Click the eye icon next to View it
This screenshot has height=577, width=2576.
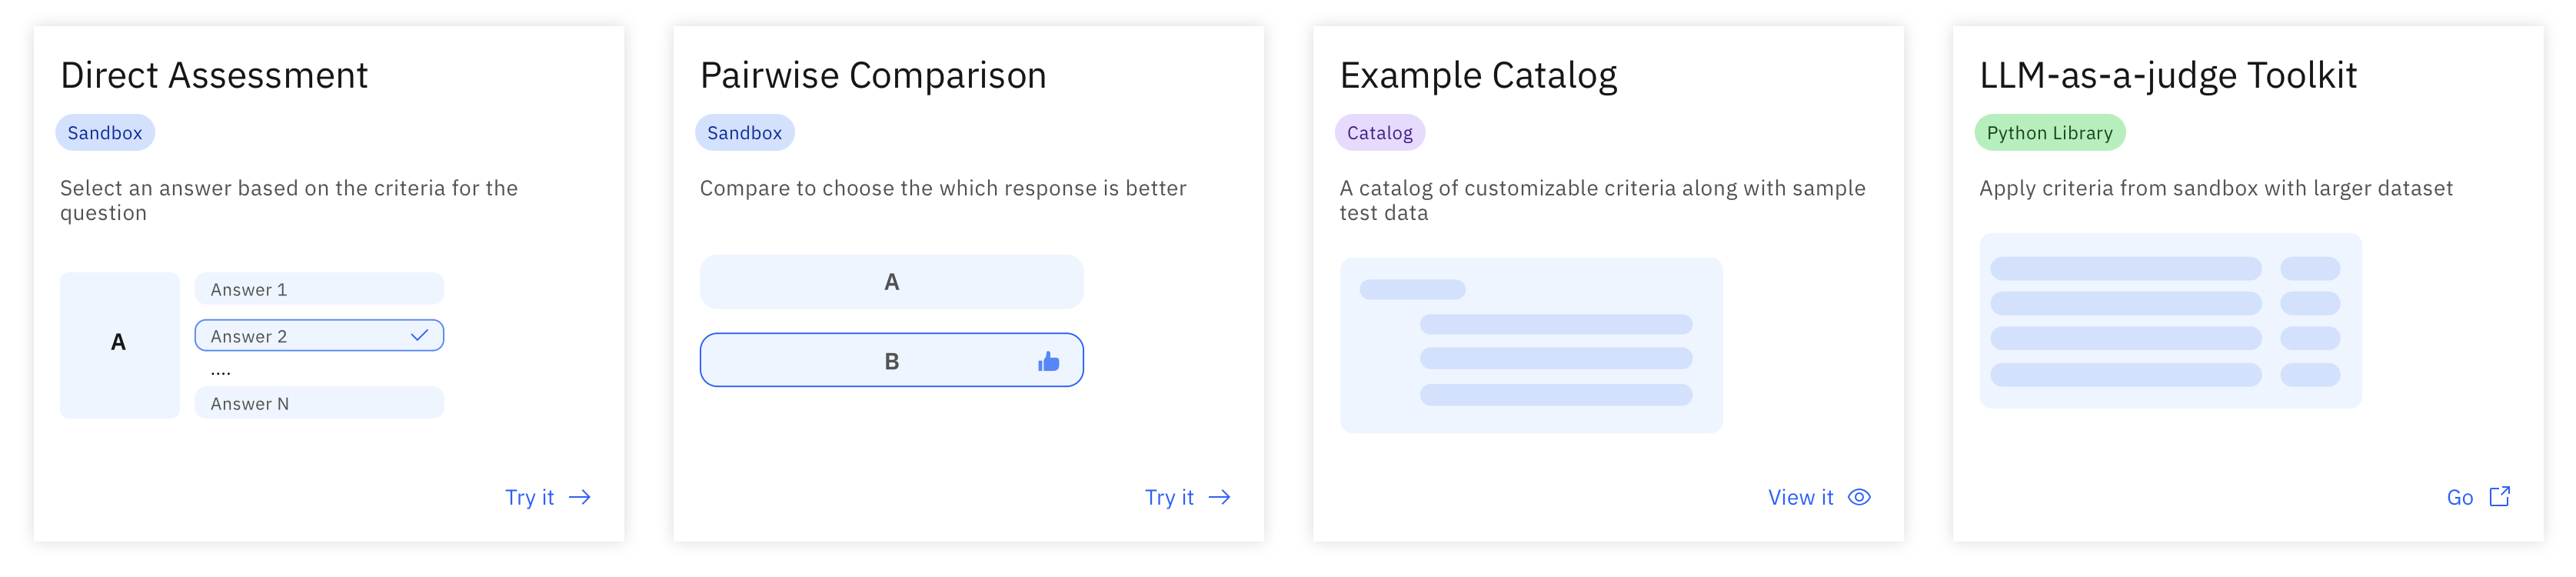[x=1859, y=497]
